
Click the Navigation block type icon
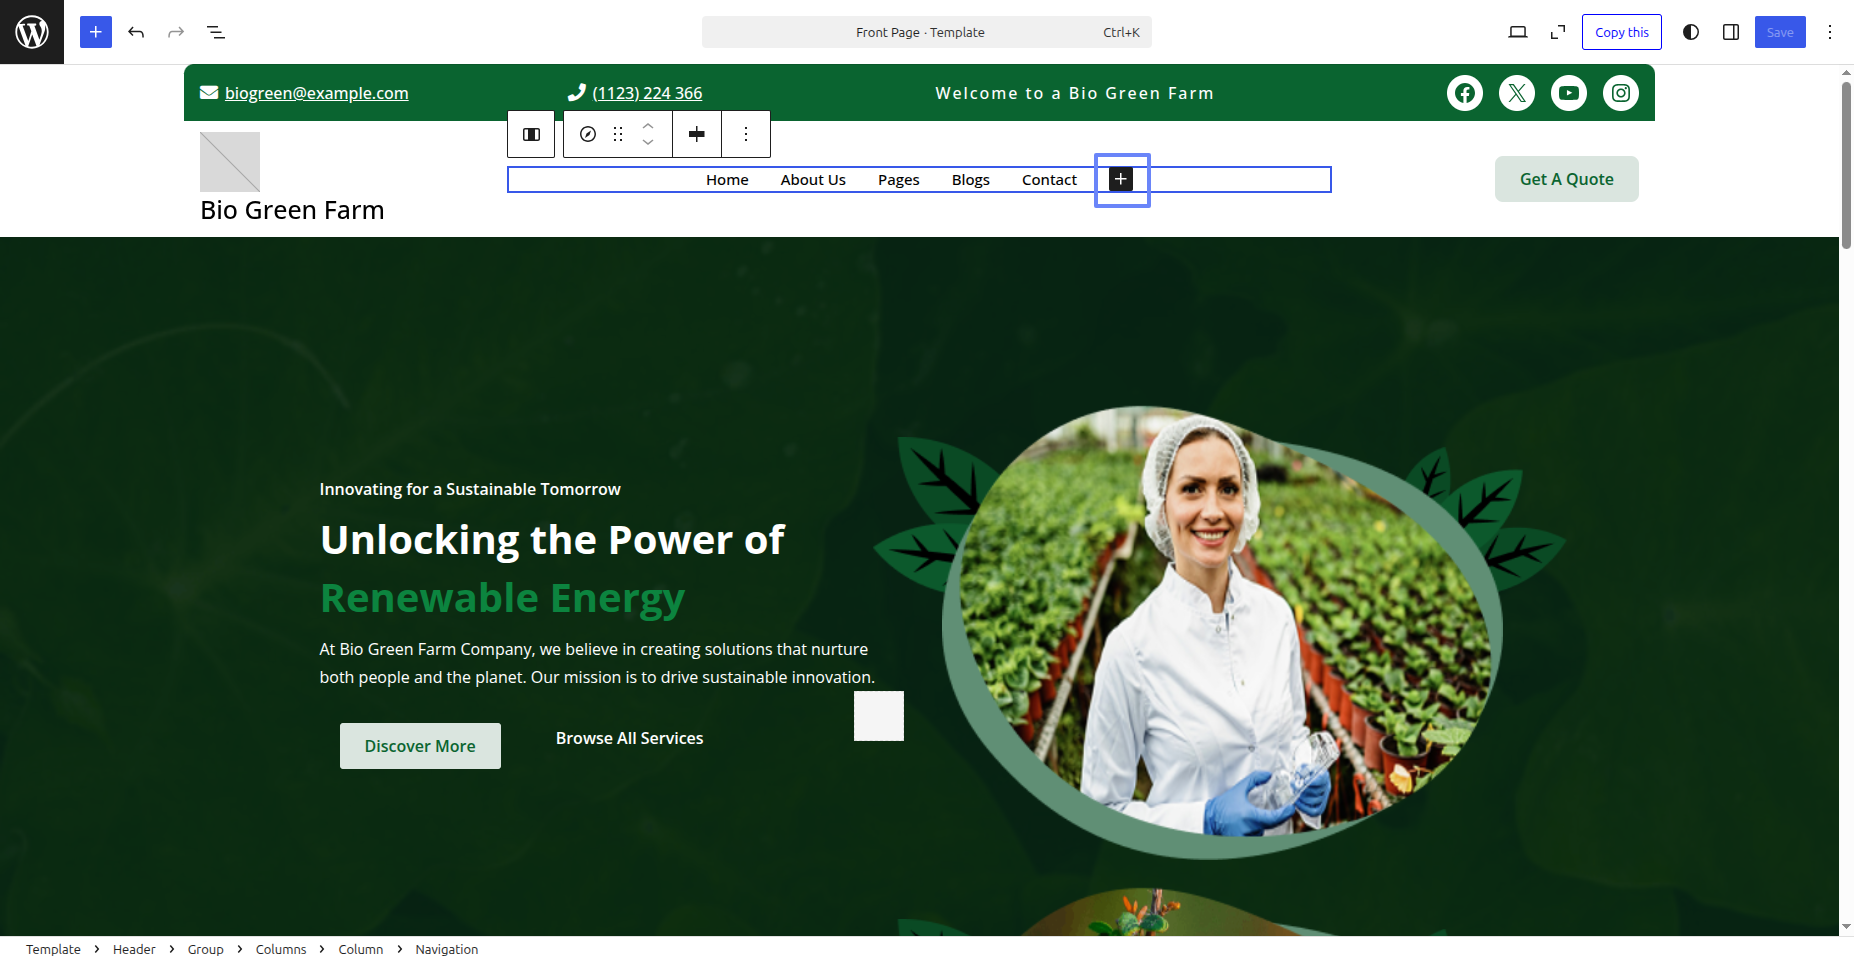(x=588, y=134)
